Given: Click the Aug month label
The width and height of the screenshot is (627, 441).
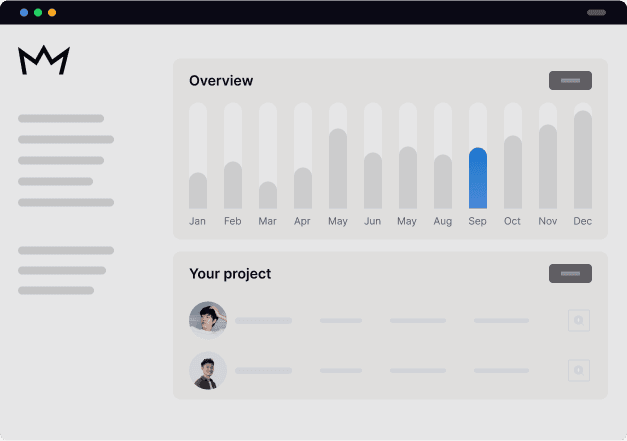Looking at the screenshot, I should coord(443,221).
